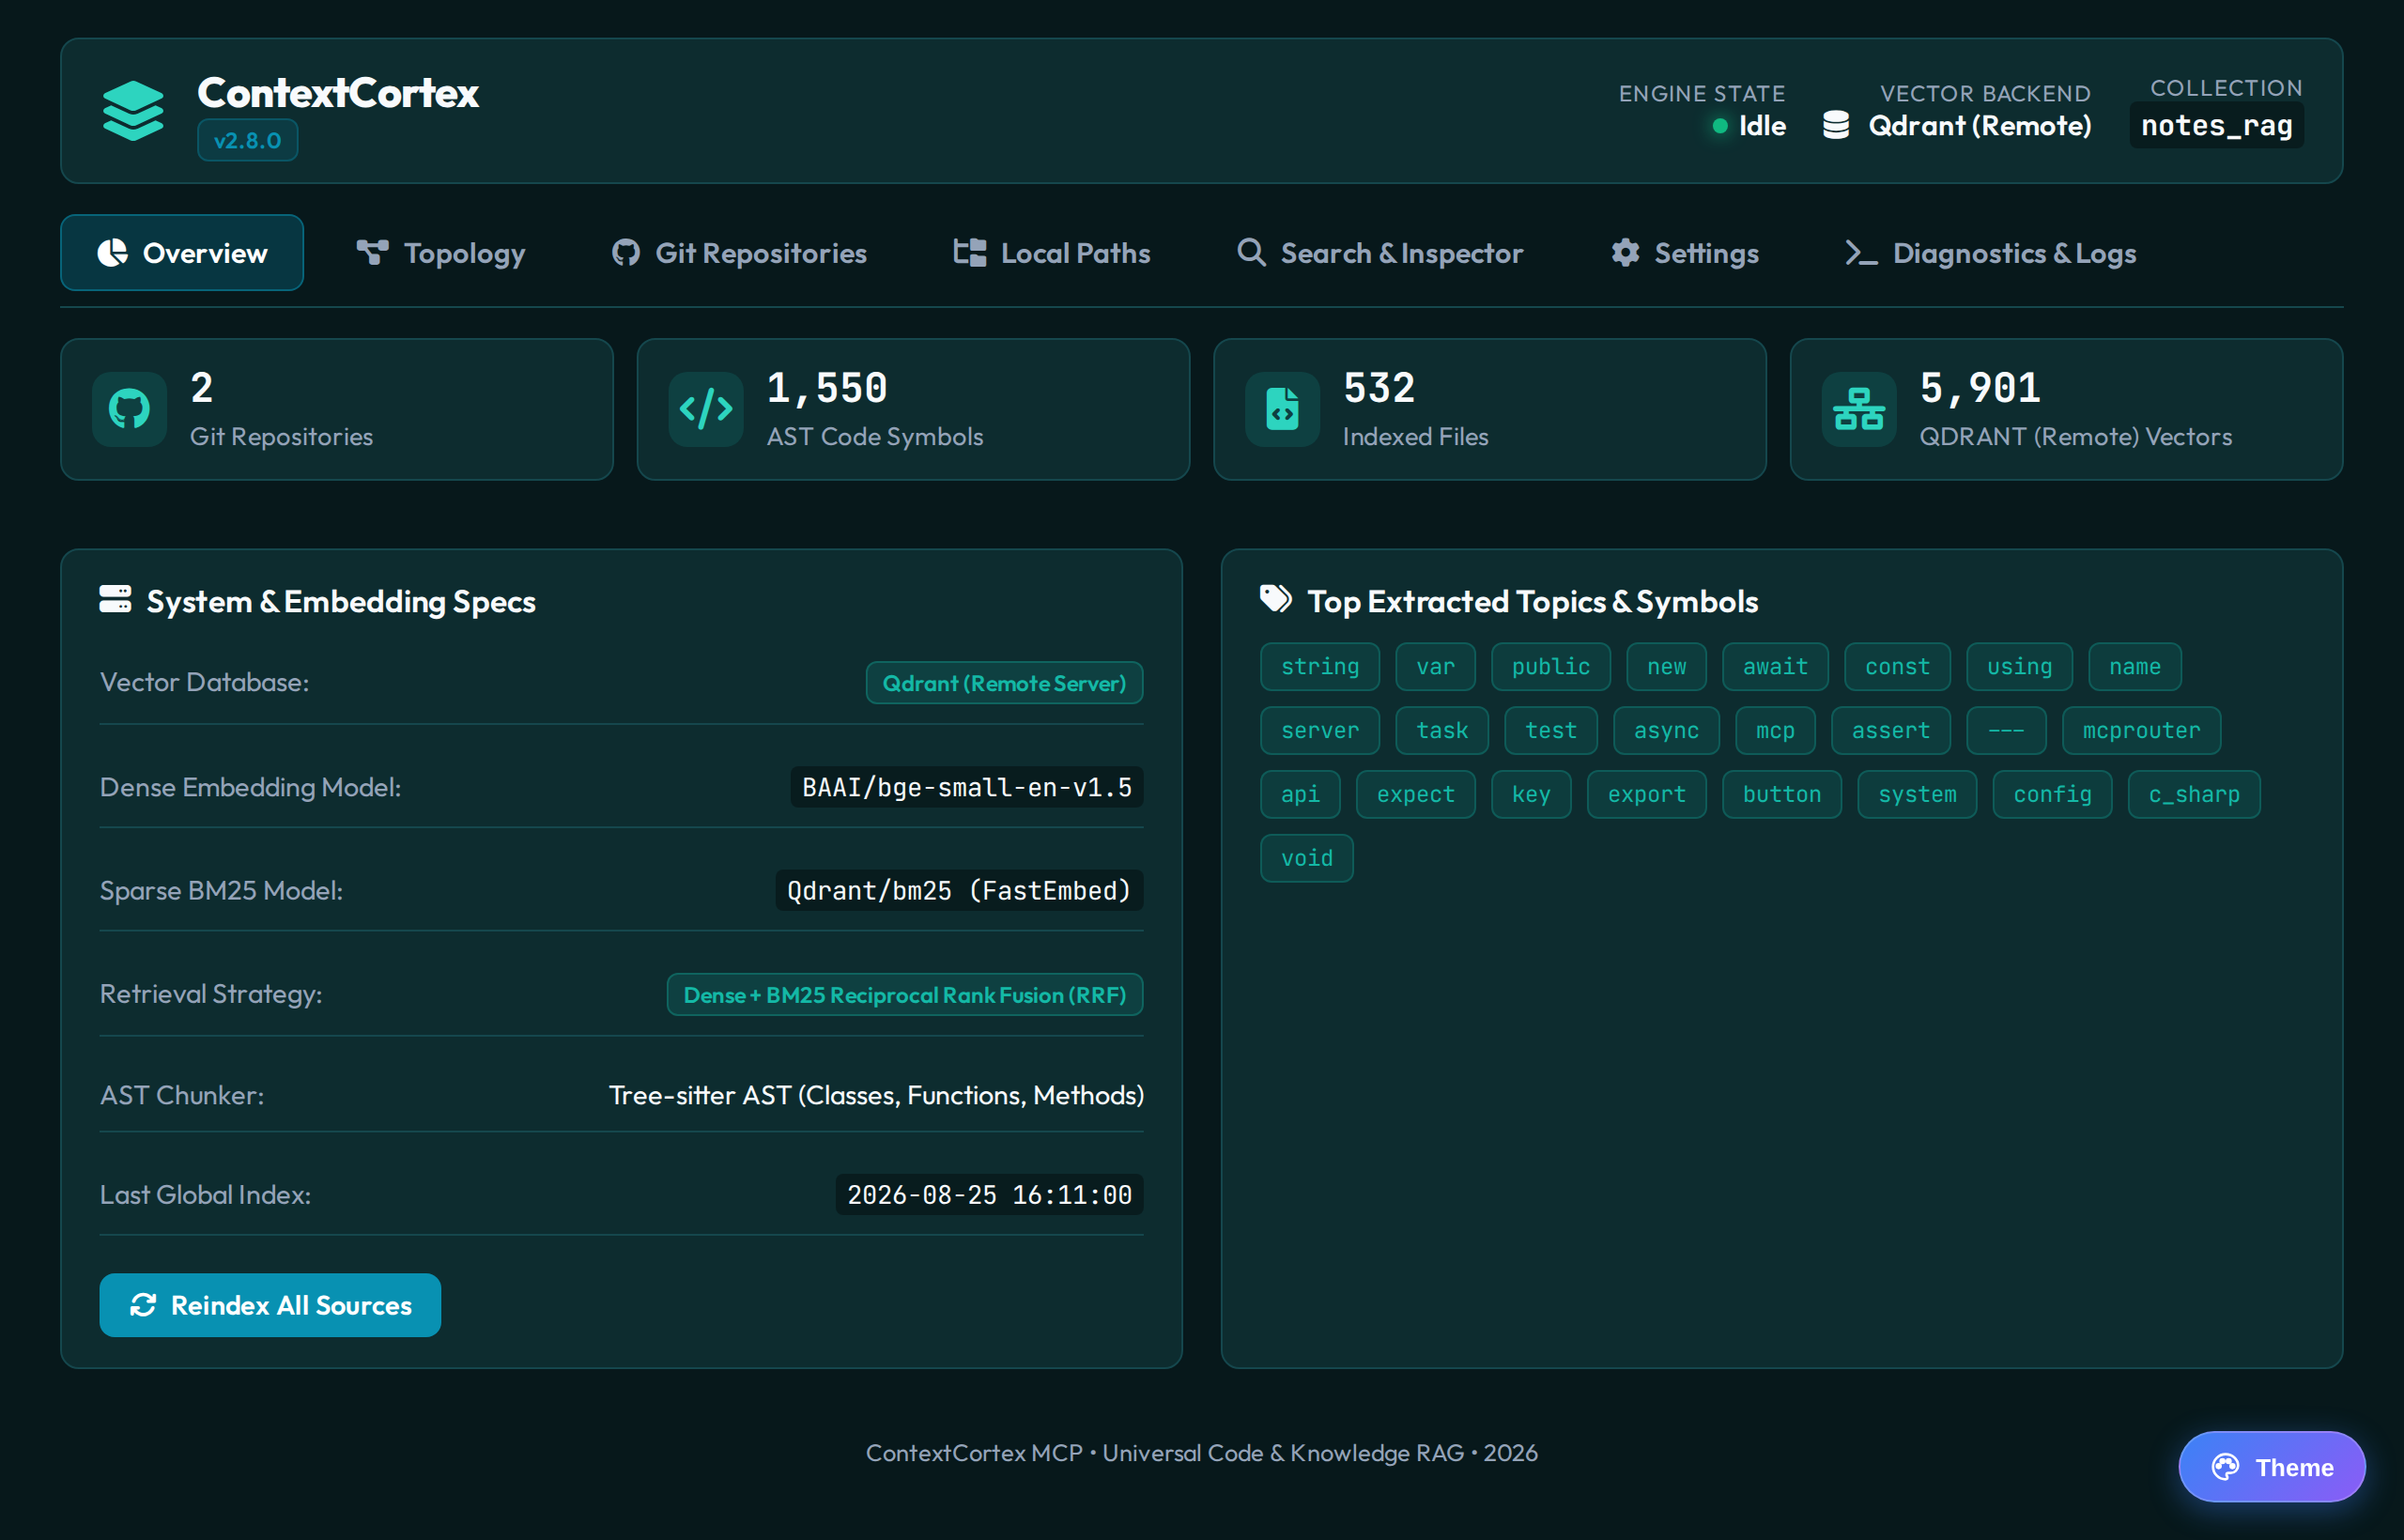Click the Qdrant/bm25 (FastEmbed) value
The image size is (2404, 1540).
pyautogui.click(x=959, y=890)
